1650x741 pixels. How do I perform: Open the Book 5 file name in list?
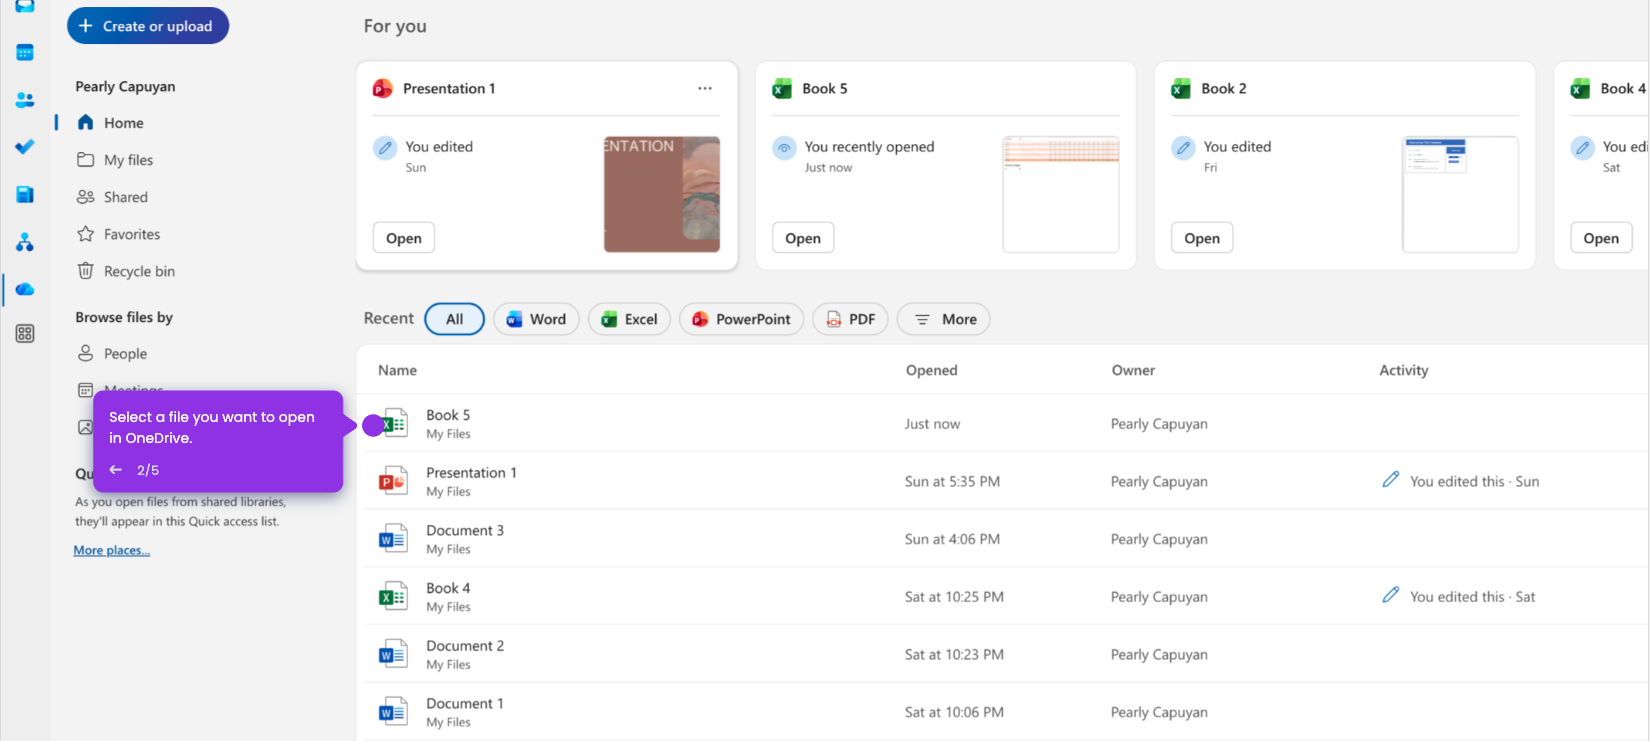(x=448, y=415)
